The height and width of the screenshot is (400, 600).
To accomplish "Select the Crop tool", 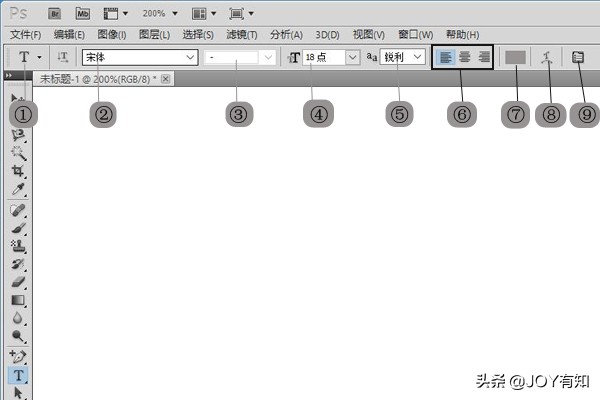I will point(18,171).
